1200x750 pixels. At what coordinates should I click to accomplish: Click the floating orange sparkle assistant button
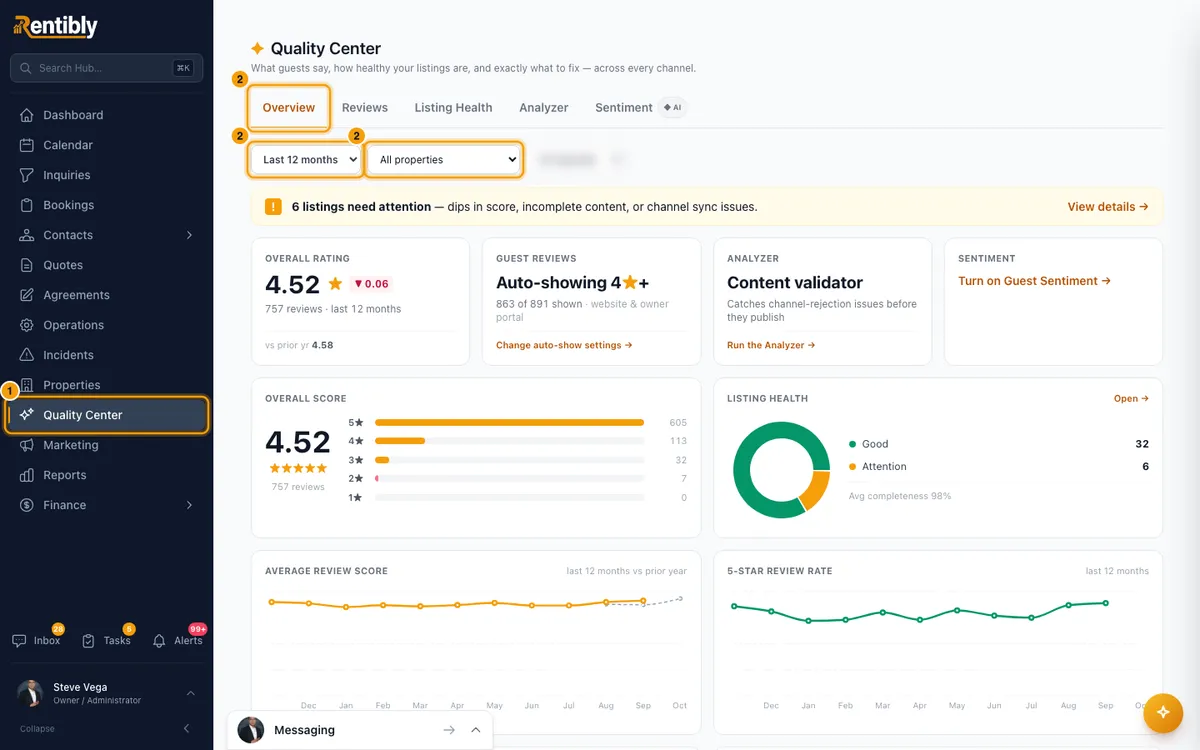click(x=1163, y=712)
